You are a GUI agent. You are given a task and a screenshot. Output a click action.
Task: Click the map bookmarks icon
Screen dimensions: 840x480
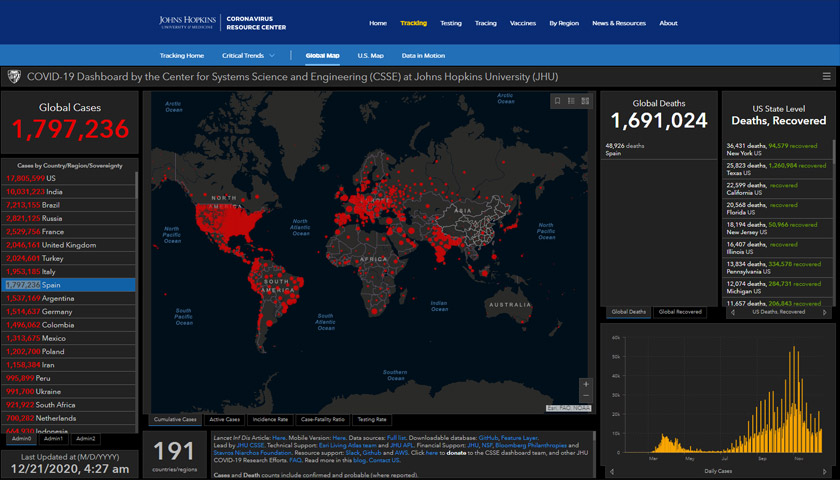coord(558,101)
